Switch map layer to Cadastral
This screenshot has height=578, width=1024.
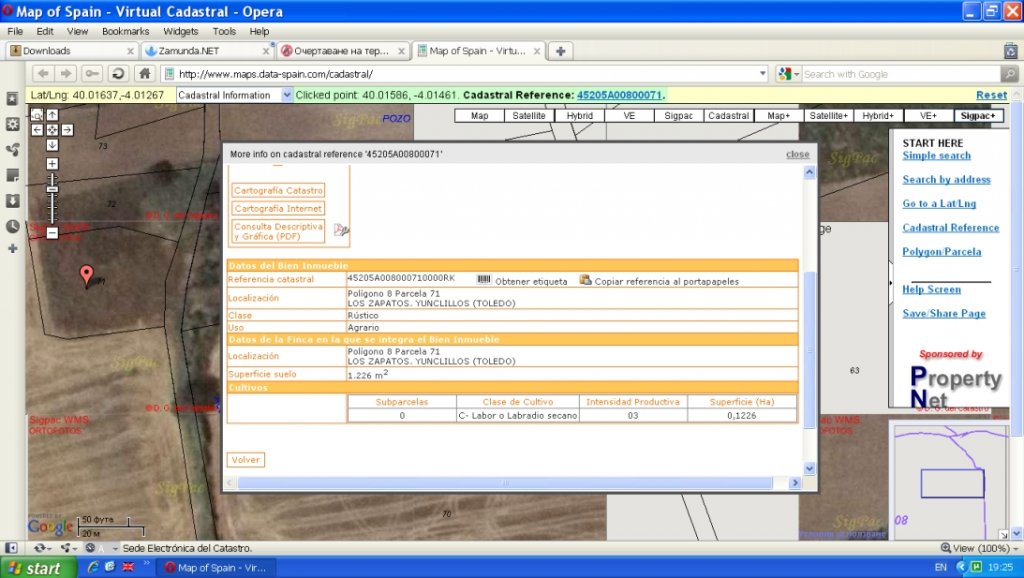pyautogui.click(x=729, y=116)
